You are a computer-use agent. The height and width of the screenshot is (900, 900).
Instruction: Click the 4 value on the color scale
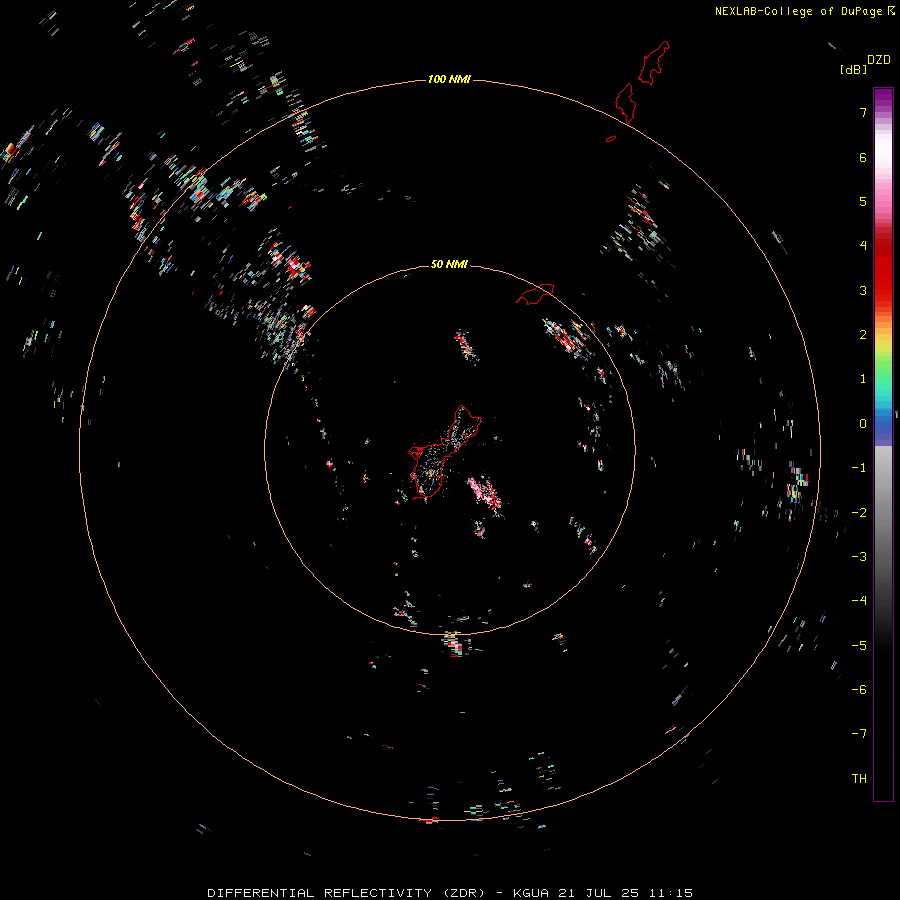863,246
